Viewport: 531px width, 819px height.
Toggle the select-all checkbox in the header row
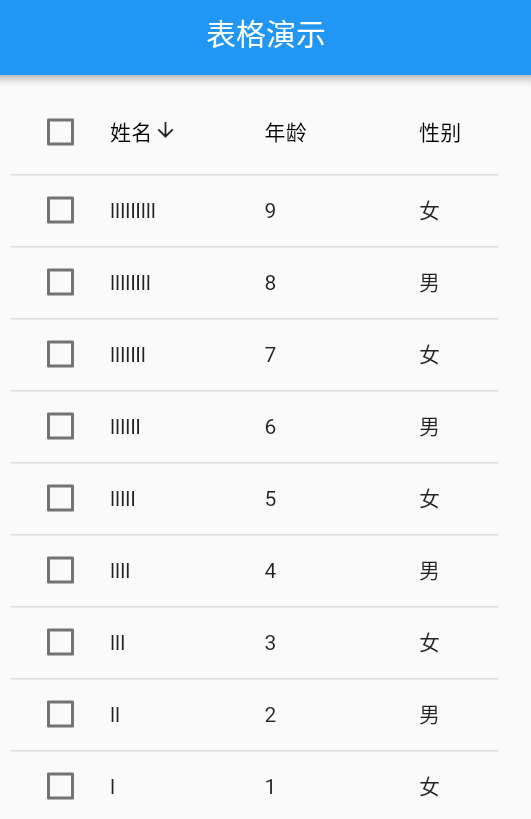pyautogui.click(x=61, y=132)
